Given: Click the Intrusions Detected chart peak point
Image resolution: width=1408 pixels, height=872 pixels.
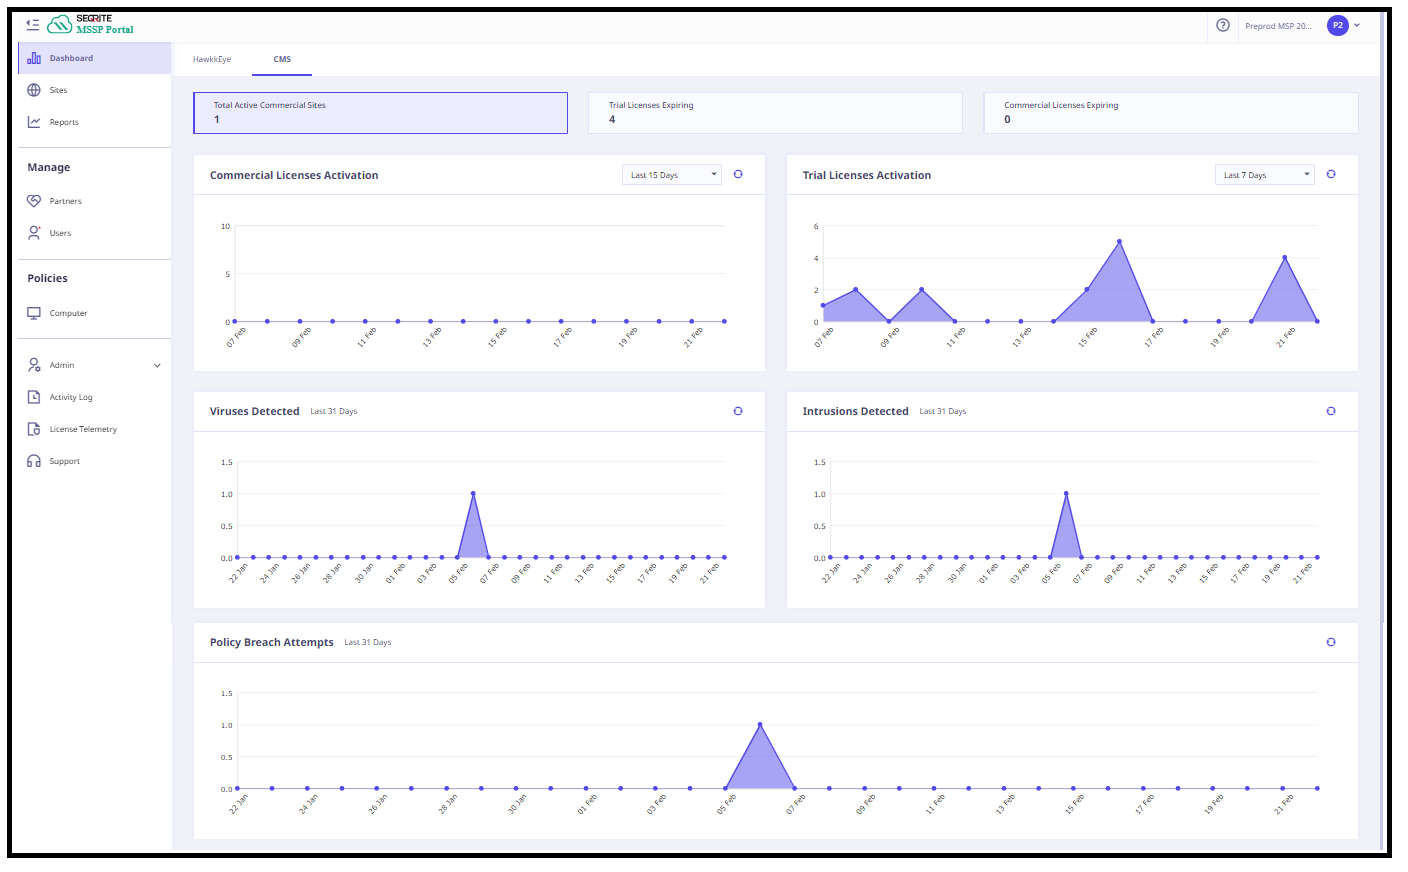Looking at the screenshot, I should (1066, 493).
